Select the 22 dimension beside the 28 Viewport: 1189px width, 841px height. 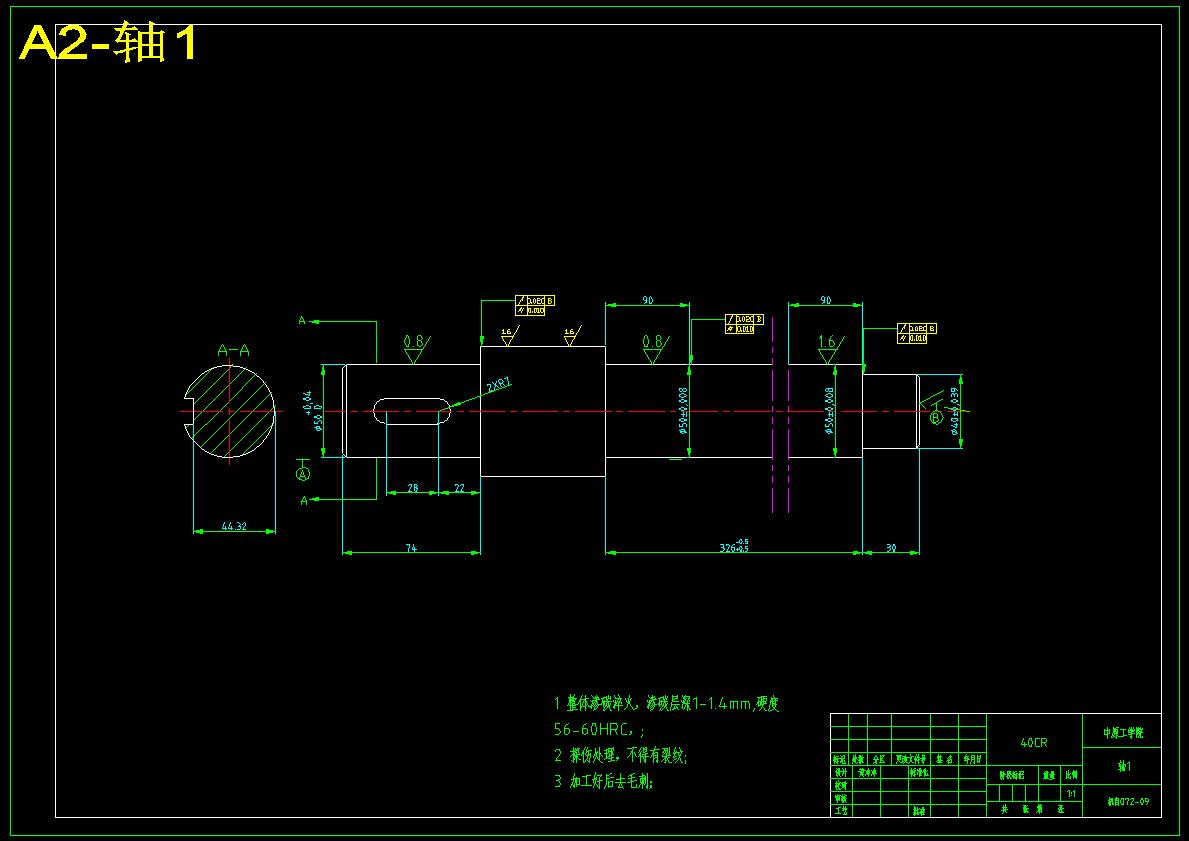(459, 488)
